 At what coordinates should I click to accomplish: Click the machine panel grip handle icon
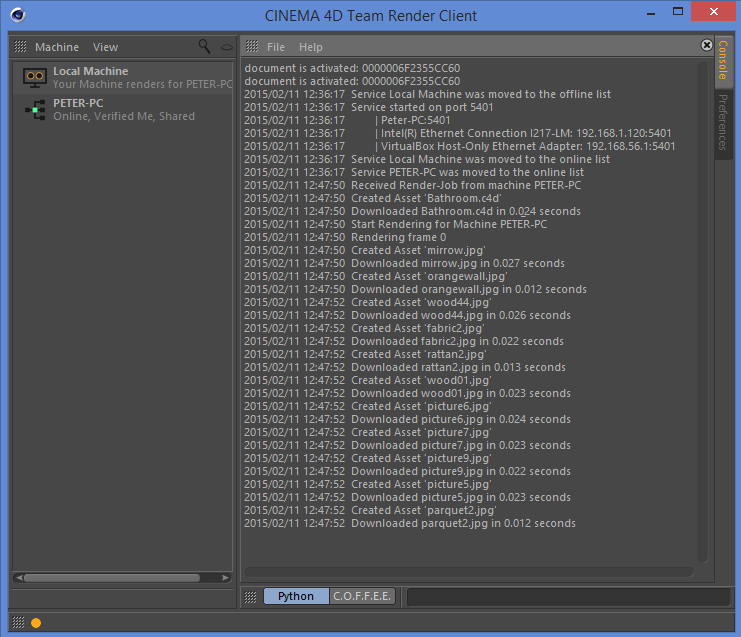20,46
